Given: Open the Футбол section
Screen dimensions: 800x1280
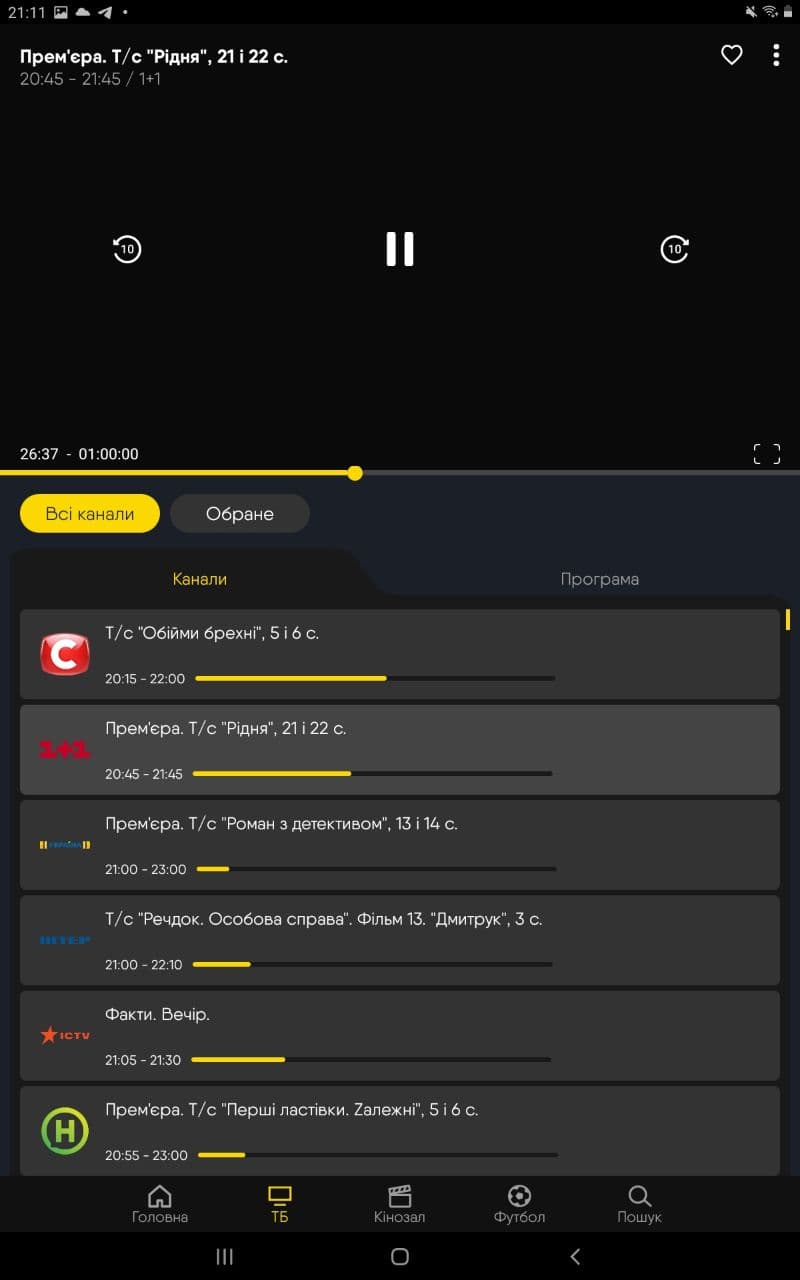Looking at the screenshot, I should pyautogui.click(x=519, y=1204).
